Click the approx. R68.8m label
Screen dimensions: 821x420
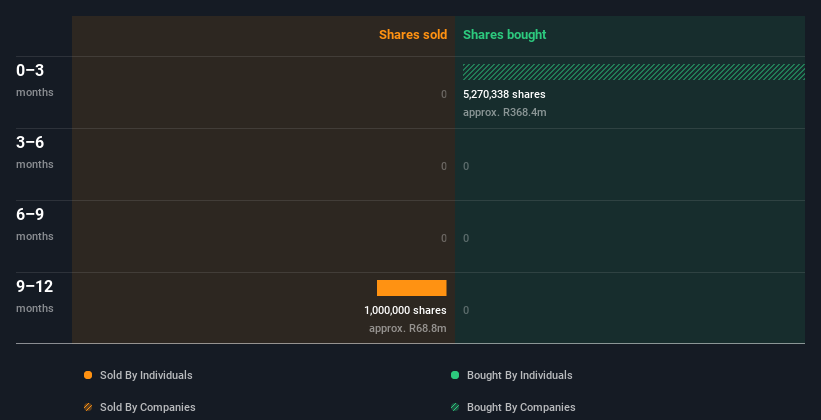tap(407, 328)
